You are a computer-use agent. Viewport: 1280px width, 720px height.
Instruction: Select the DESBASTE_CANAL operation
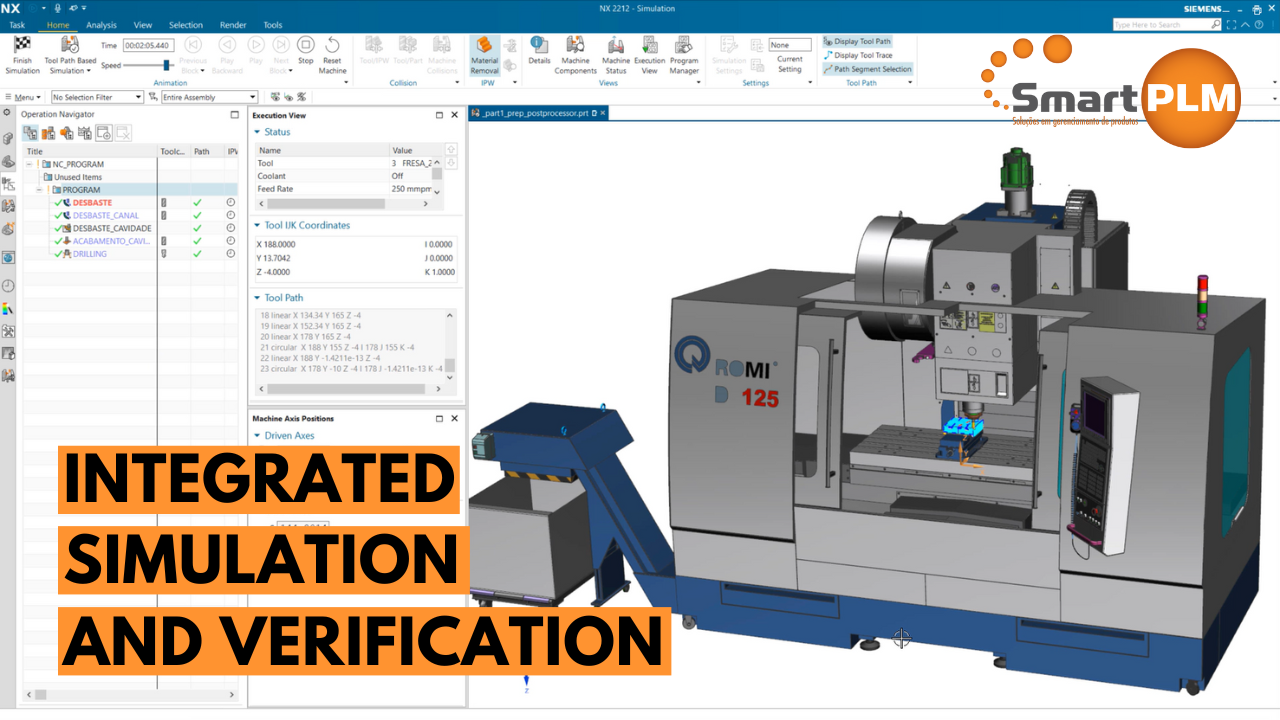tap(105, 215)
